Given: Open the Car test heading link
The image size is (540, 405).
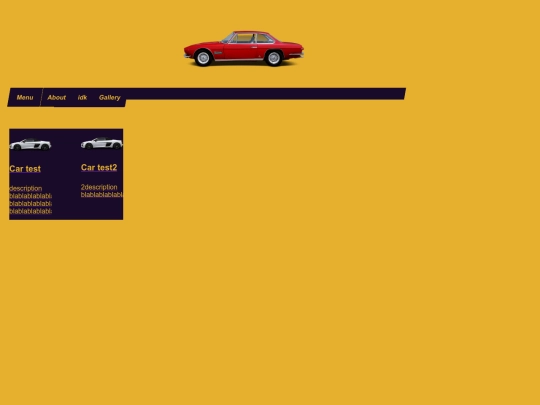Looking at the screenshot, I should click(x=25, y=169).
